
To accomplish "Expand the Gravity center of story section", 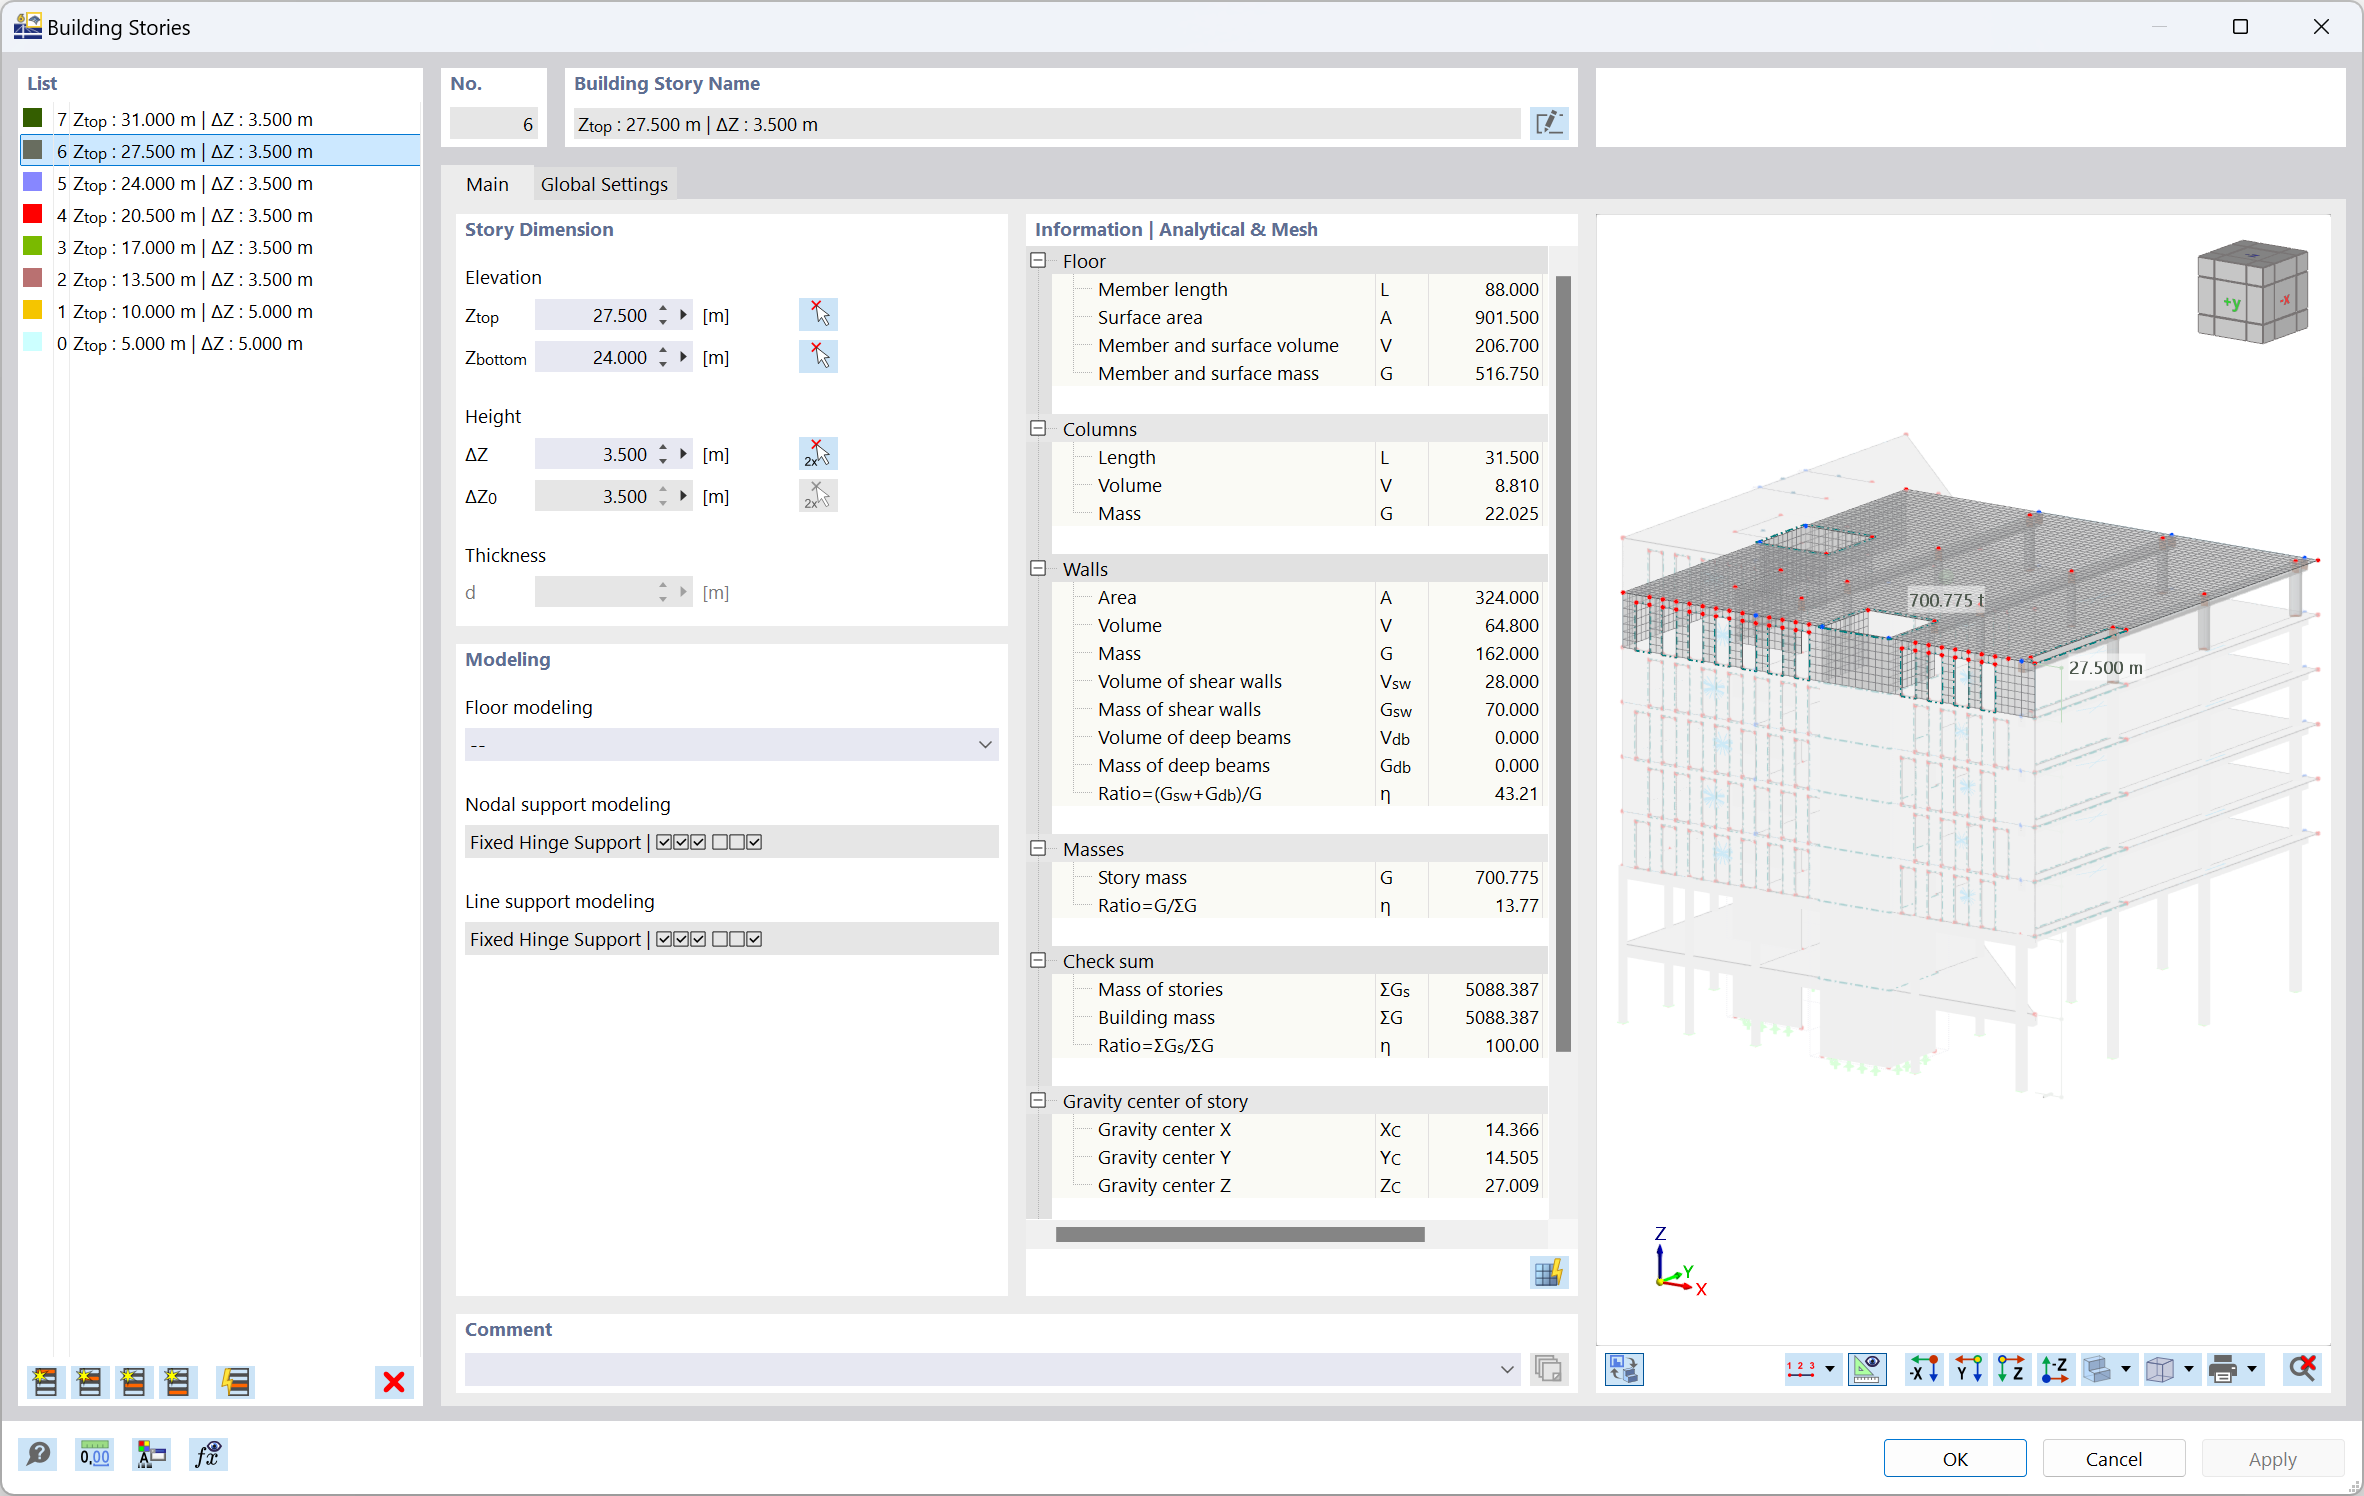I will coord(1041,1101).
